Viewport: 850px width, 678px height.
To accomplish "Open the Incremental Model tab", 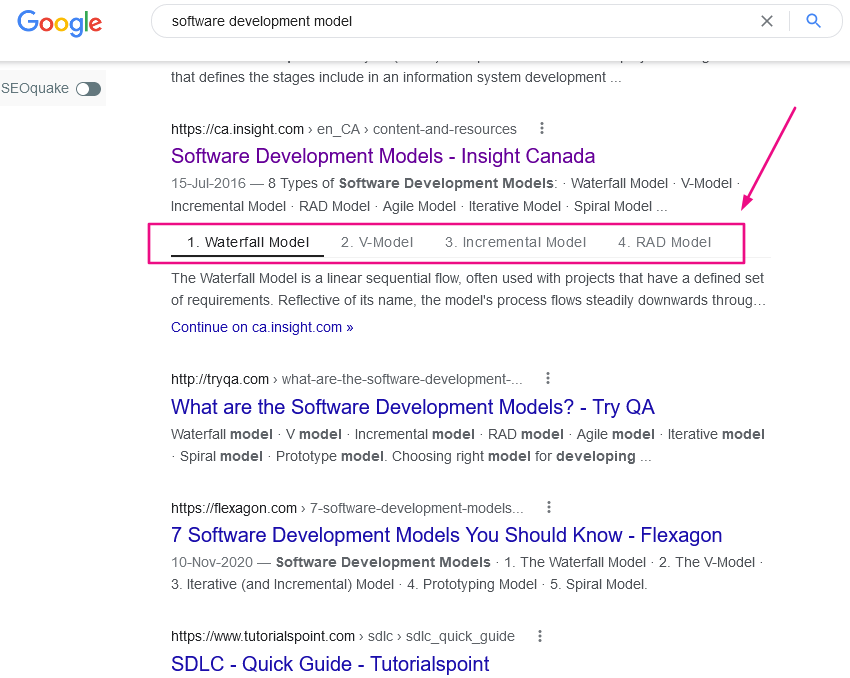I will click(x=516, y=241).
